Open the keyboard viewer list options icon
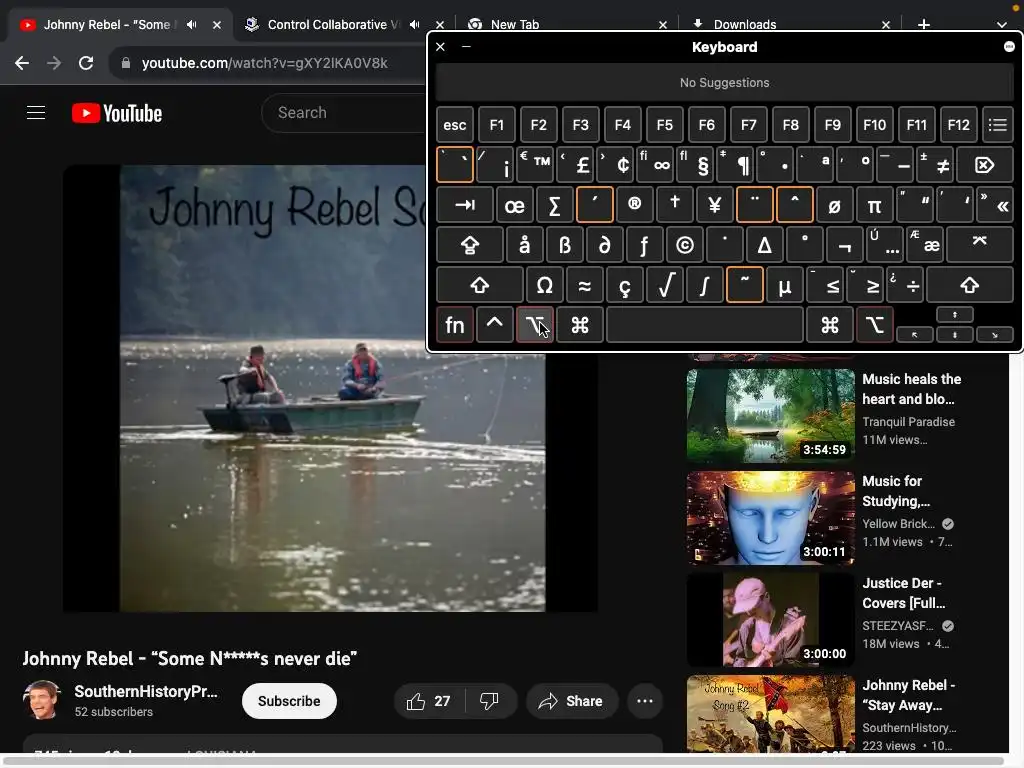 click(x=997, y=125)
